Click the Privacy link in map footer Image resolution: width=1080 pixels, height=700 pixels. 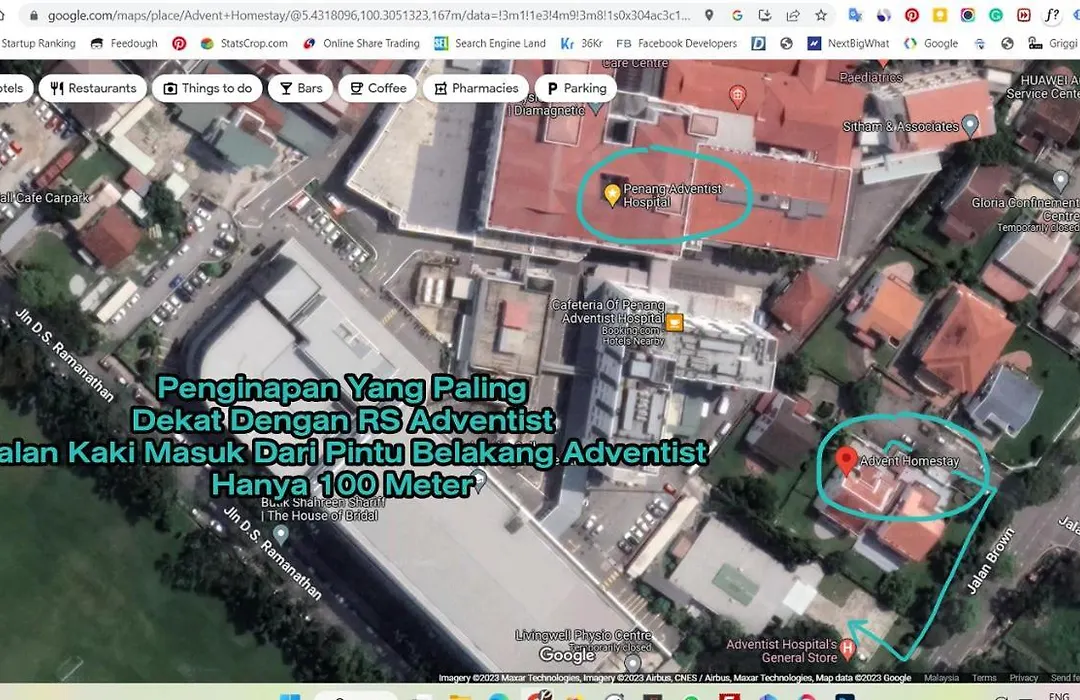coord(1024,678)
